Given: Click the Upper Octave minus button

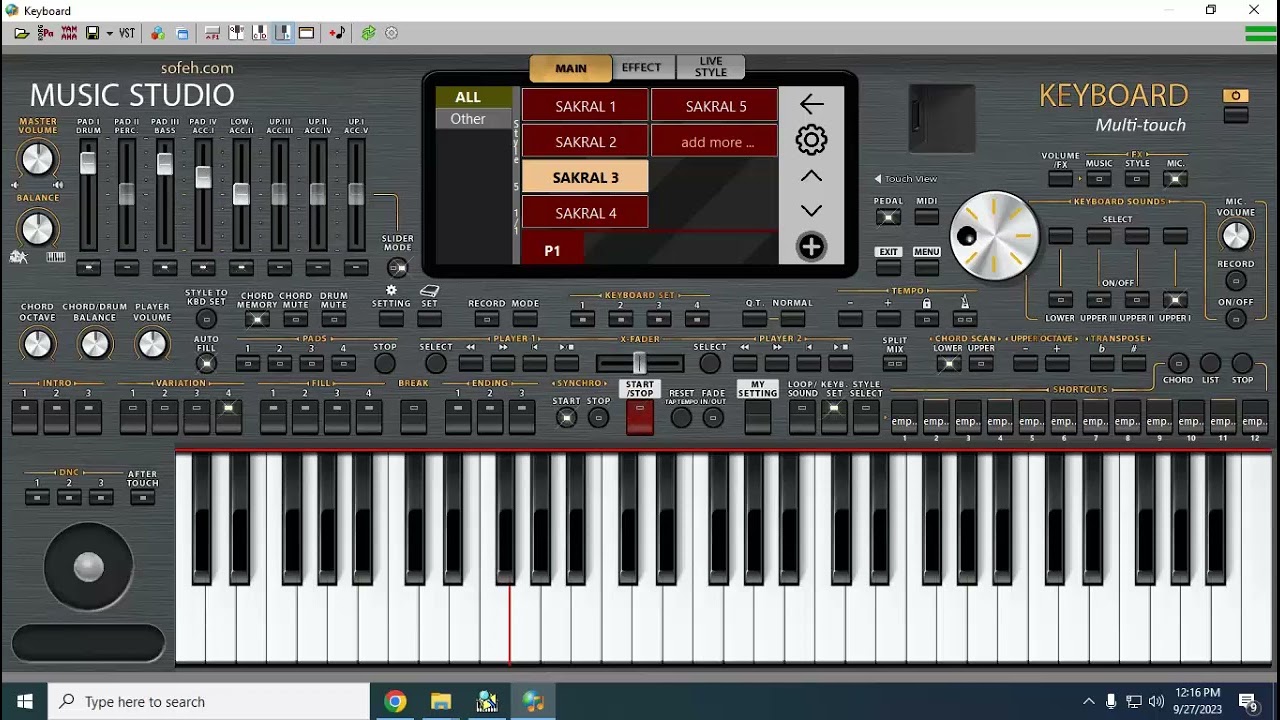Looking at the screenshot, I should tap(1025, 364).
